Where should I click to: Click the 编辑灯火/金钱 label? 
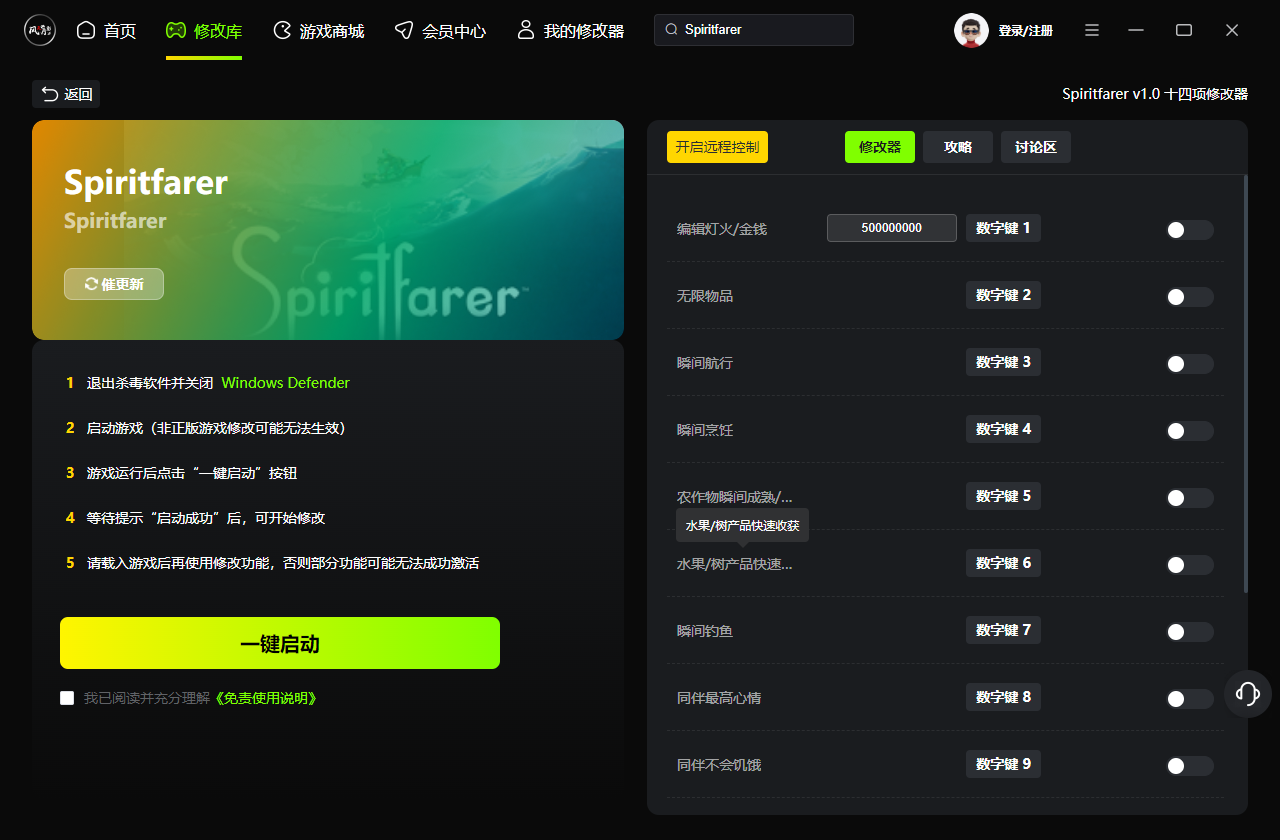pyautogui.click(x=722, y=229)
